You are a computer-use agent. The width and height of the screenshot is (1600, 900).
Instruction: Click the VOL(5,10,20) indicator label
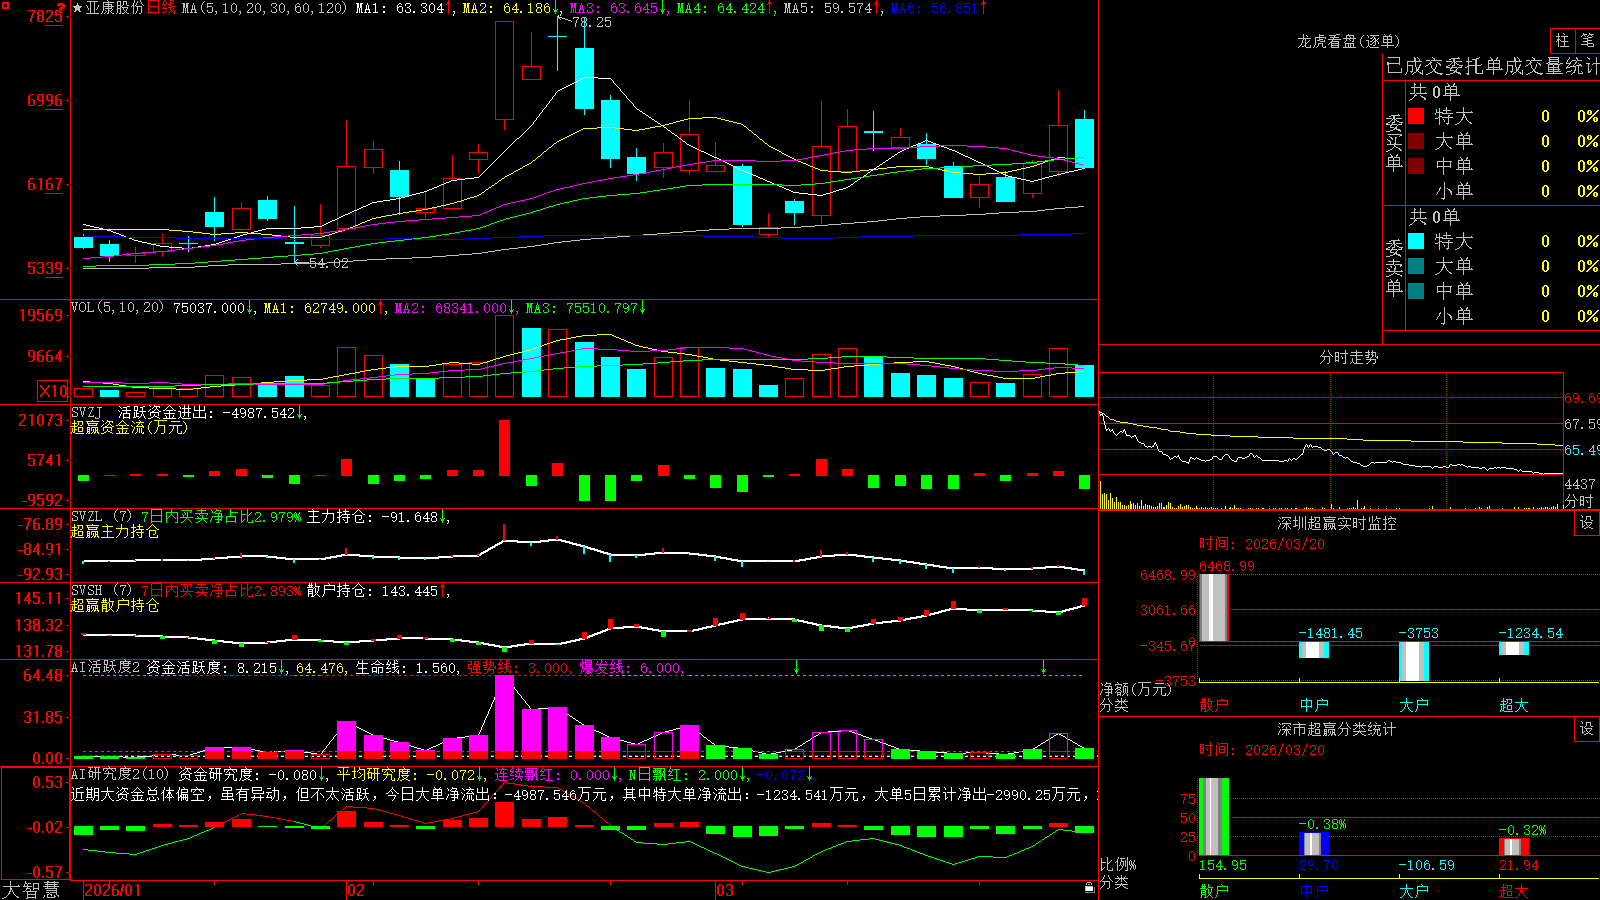[x=117, y=307]
